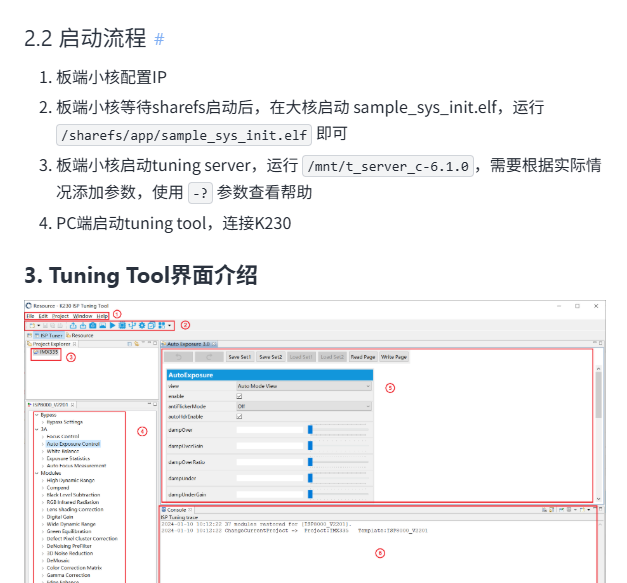Open the view Auto Mode View dropdown

303,385
